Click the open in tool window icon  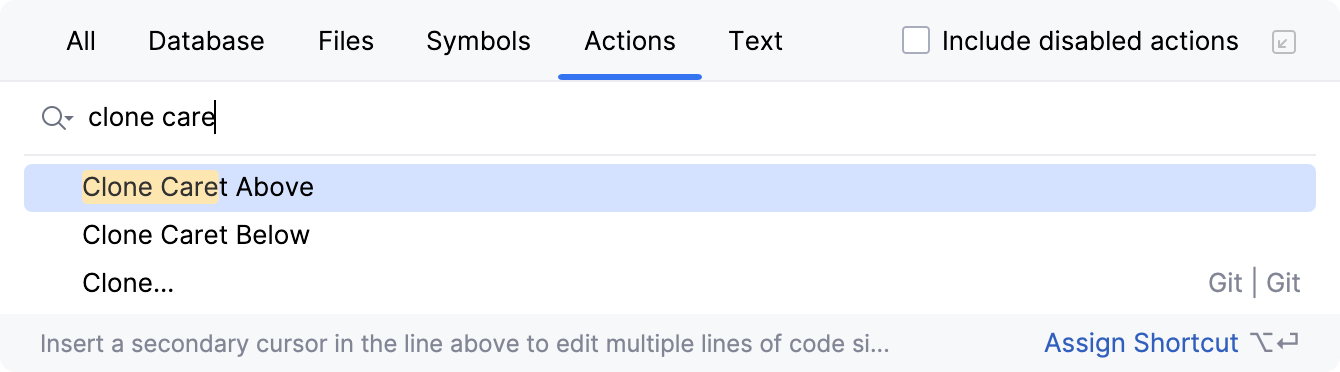(x=1284, y=42)
